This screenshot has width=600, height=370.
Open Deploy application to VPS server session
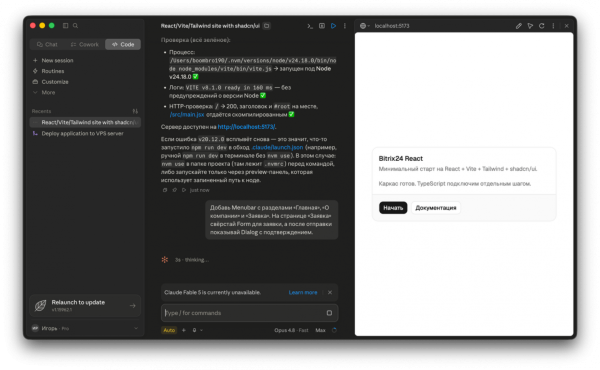85,134
